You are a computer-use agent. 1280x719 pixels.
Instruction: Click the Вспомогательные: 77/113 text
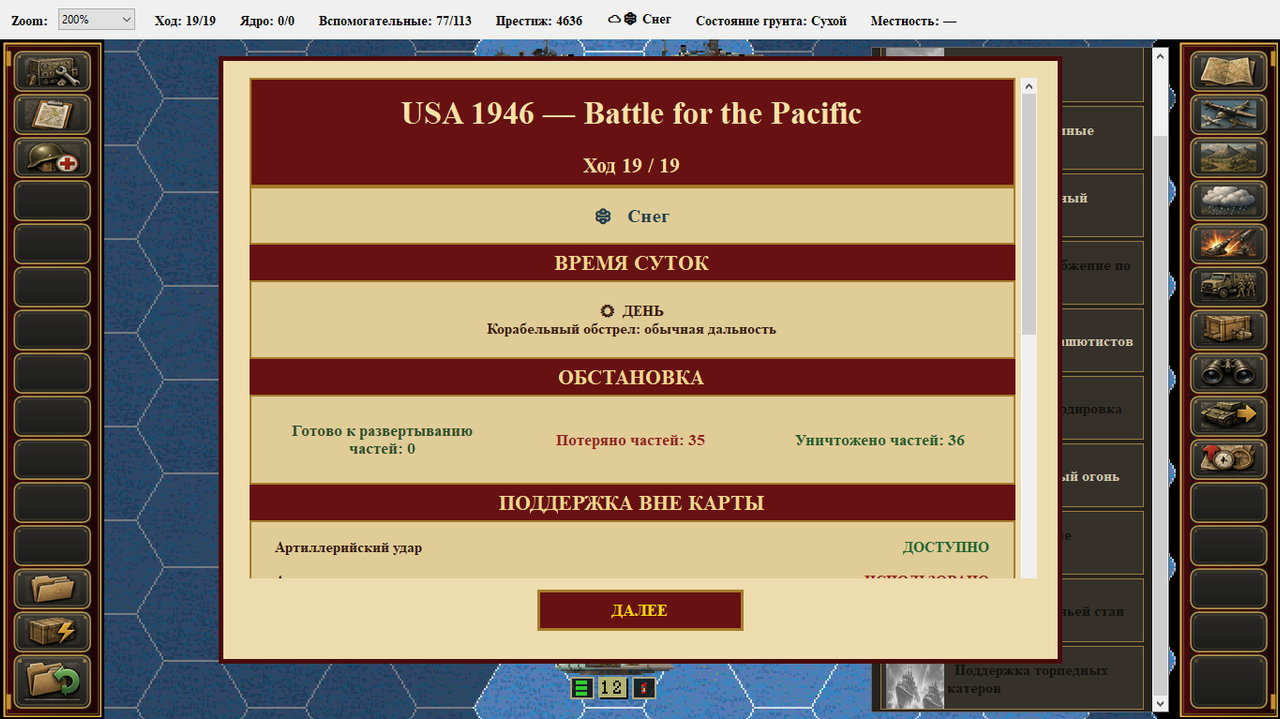(x=395, y=20)
